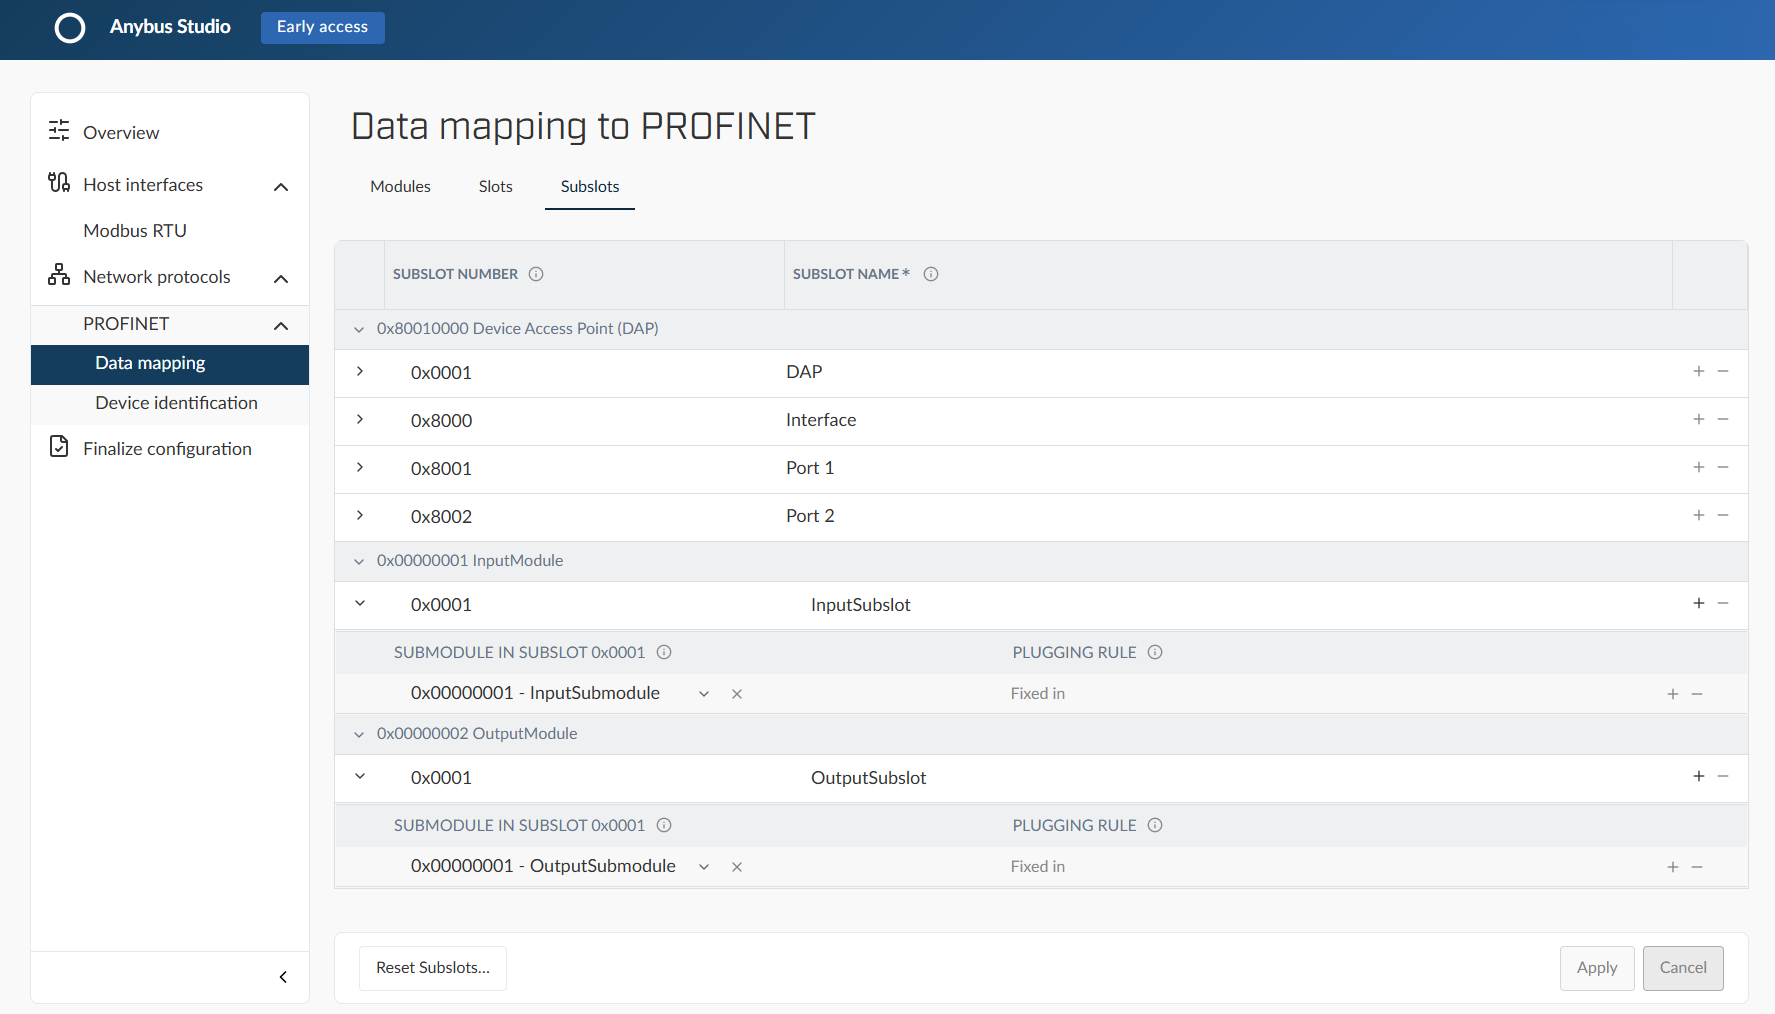Collapse the InputSubslot row details
This screenshot has width=1775, height=1014.
(360, 603)
